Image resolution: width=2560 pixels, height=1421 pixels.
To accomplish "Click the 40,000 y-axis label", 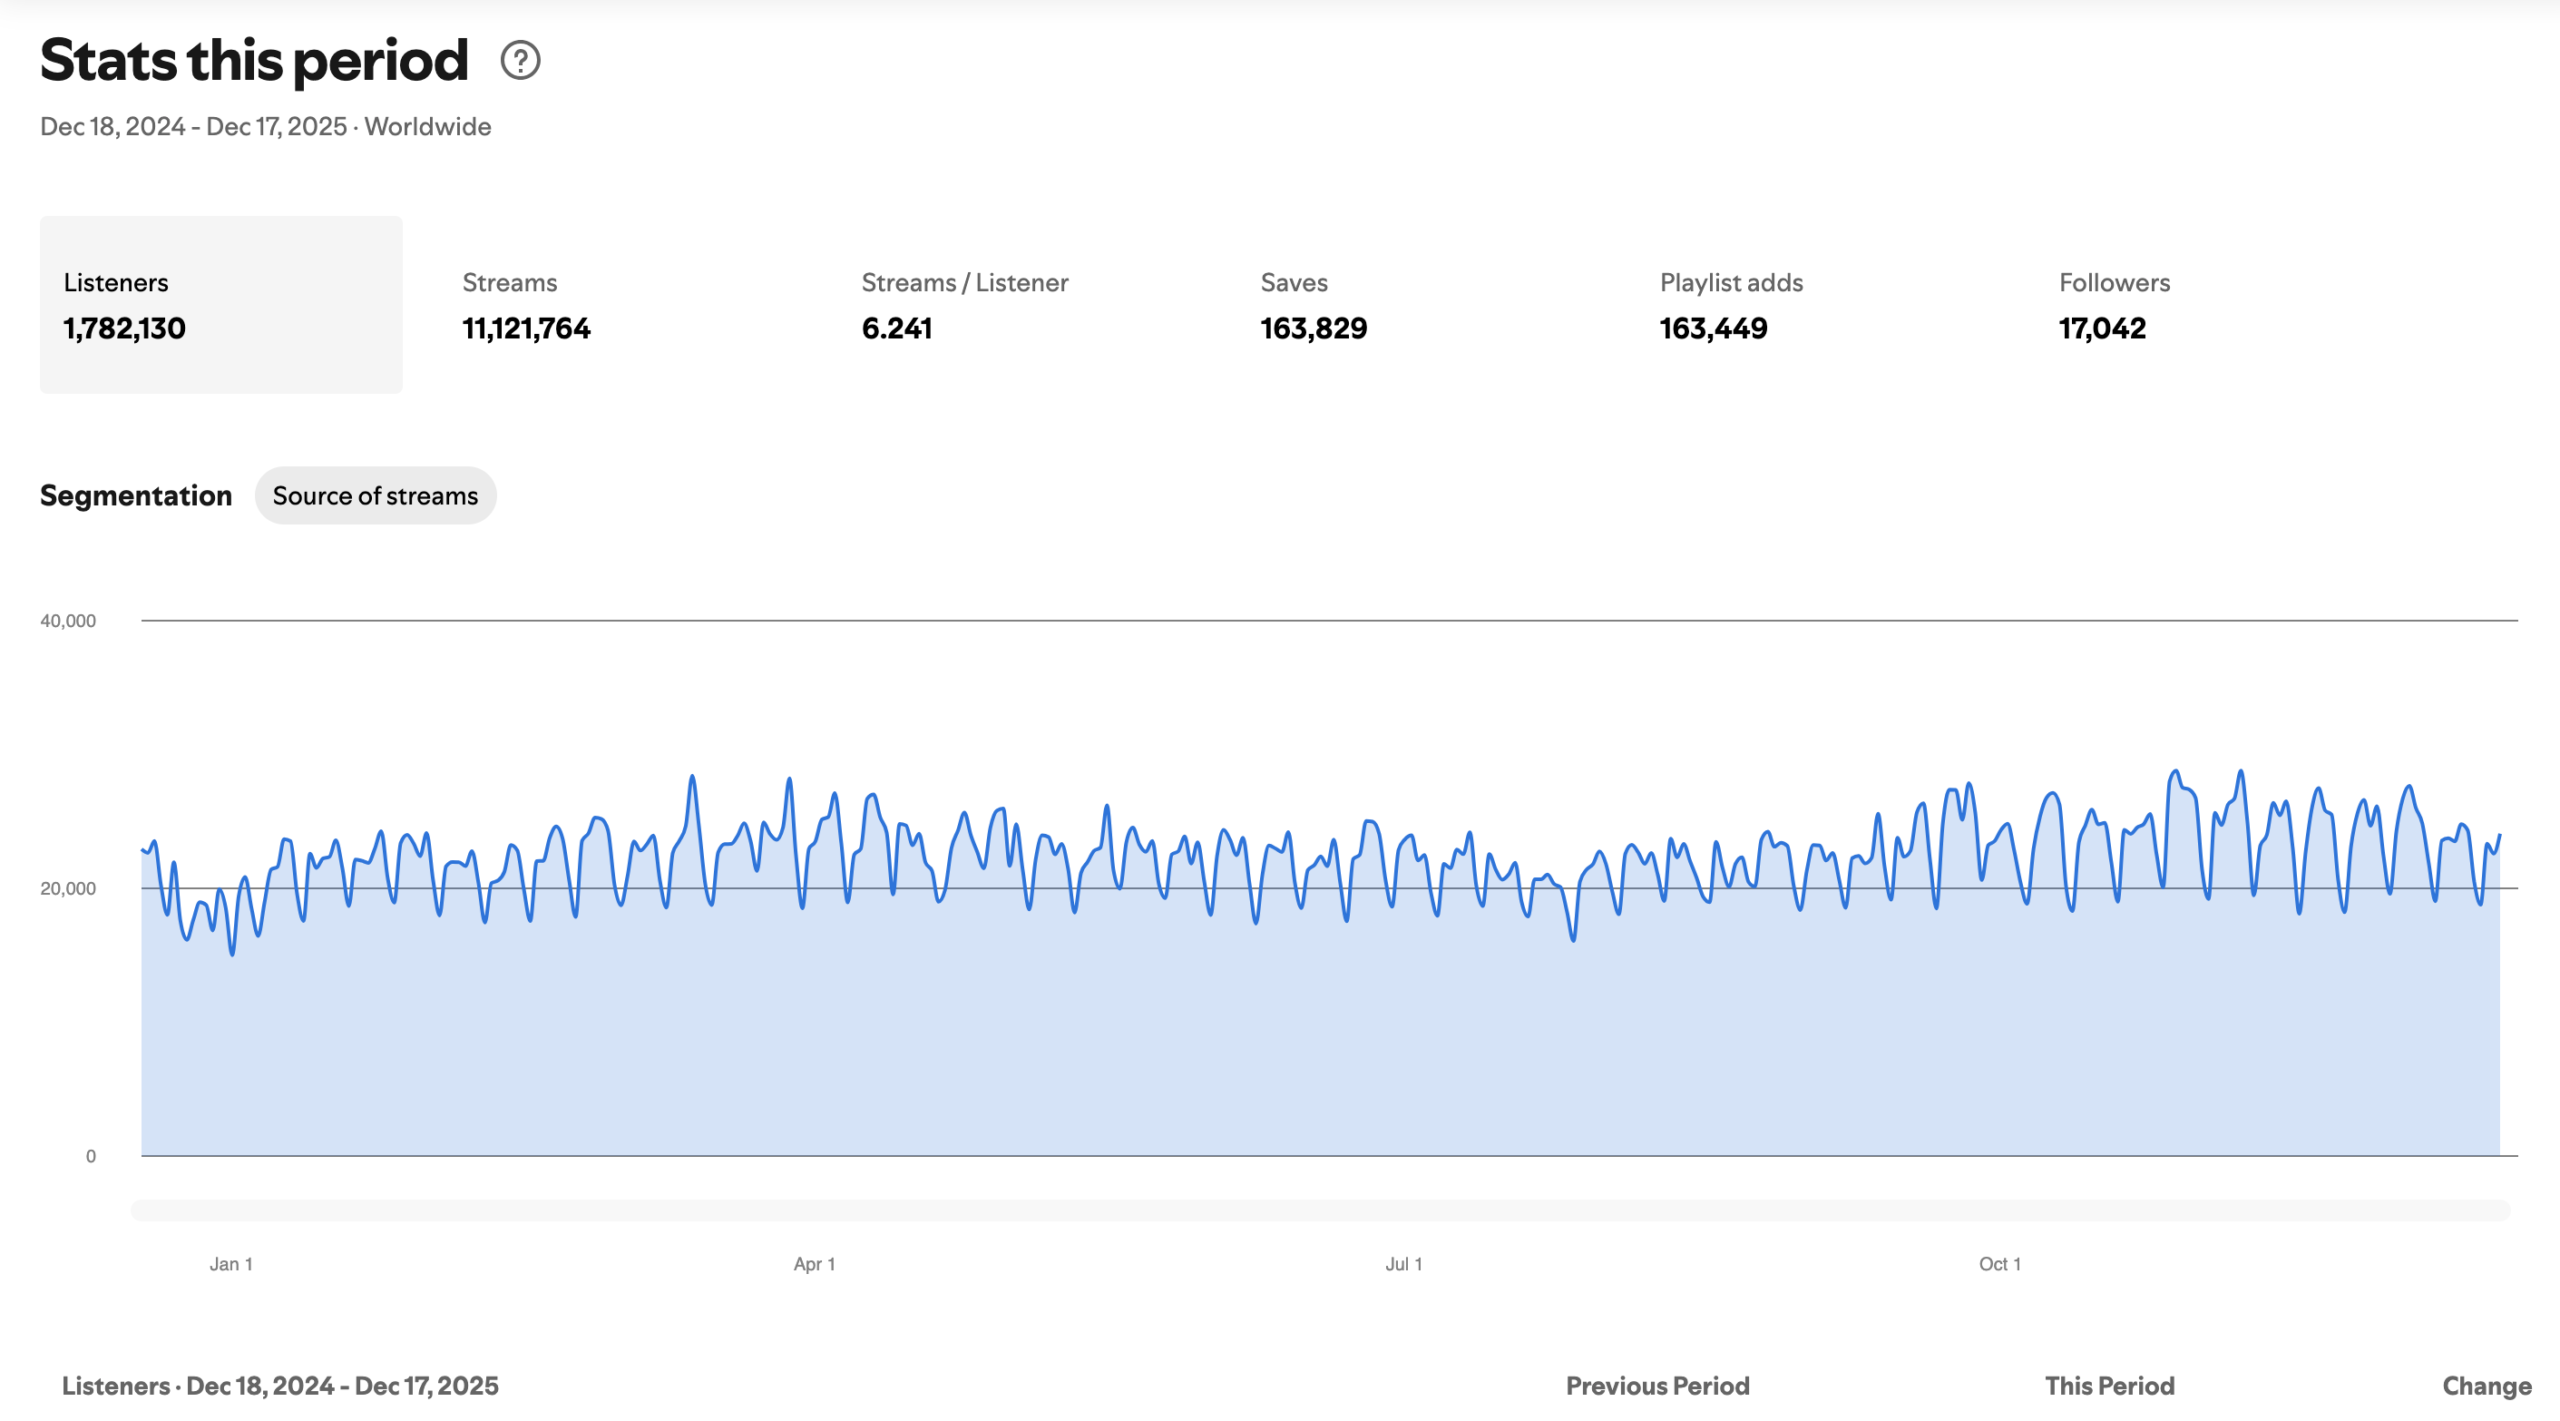I will point(68,621).
